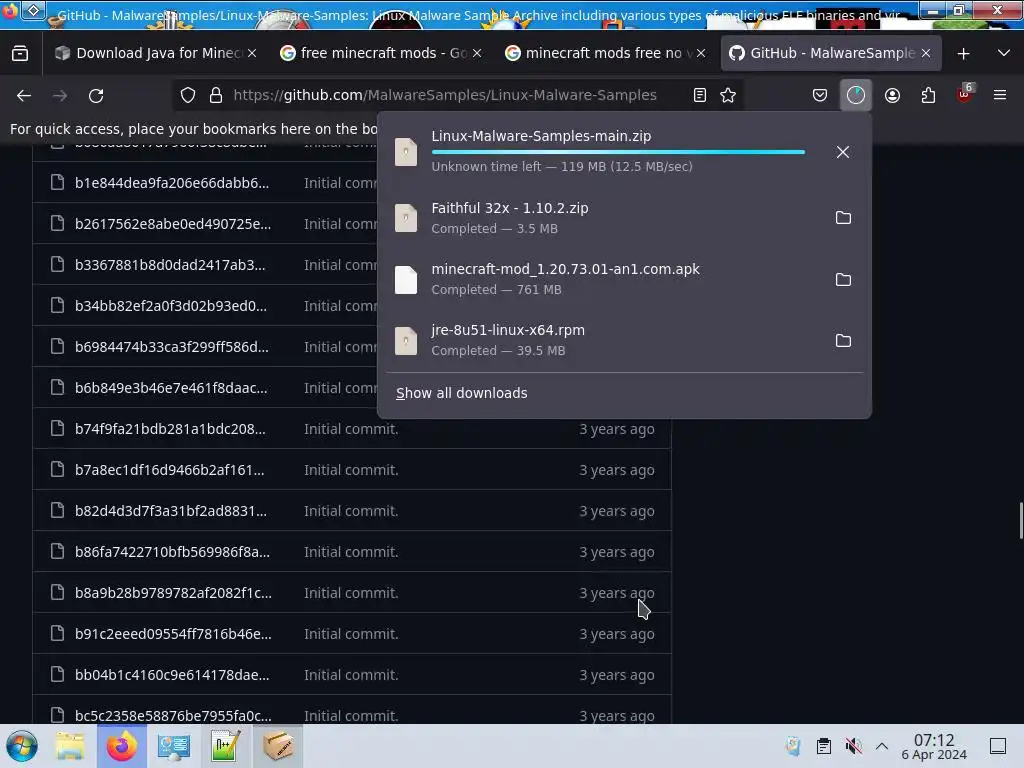Open file b91c2eeed09554ff7816b46e...

[173, 634]
